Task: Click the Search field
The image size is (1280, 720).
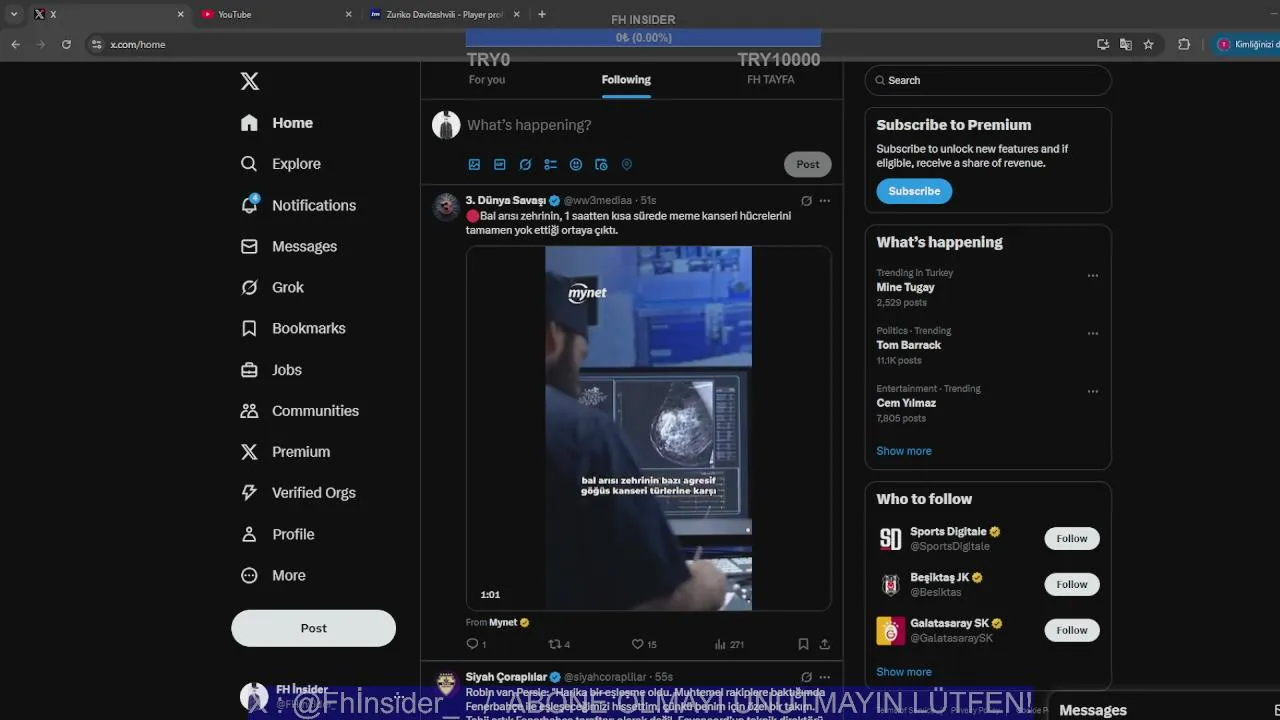Action: (988, 80)
